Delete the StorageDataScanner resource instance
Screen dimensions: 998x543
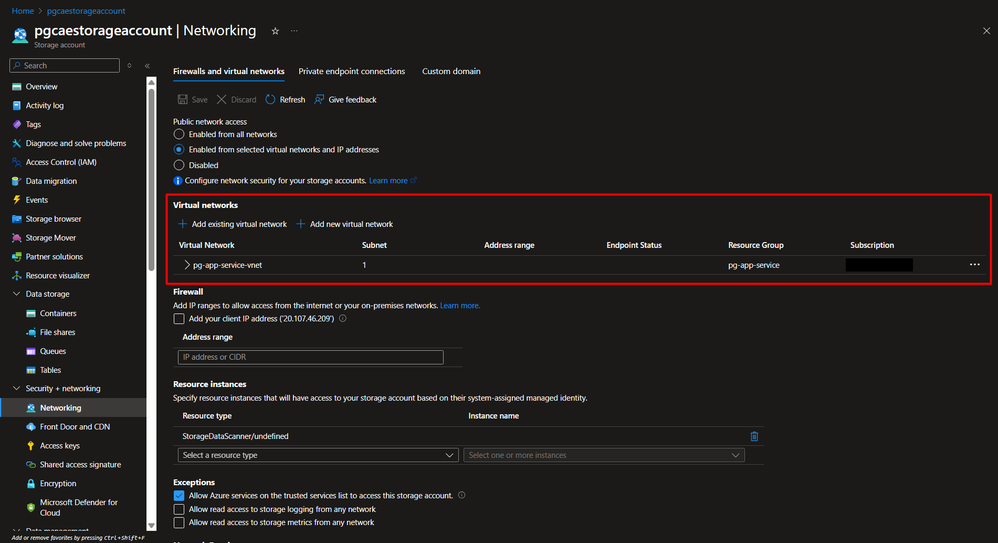pos(754,436)
